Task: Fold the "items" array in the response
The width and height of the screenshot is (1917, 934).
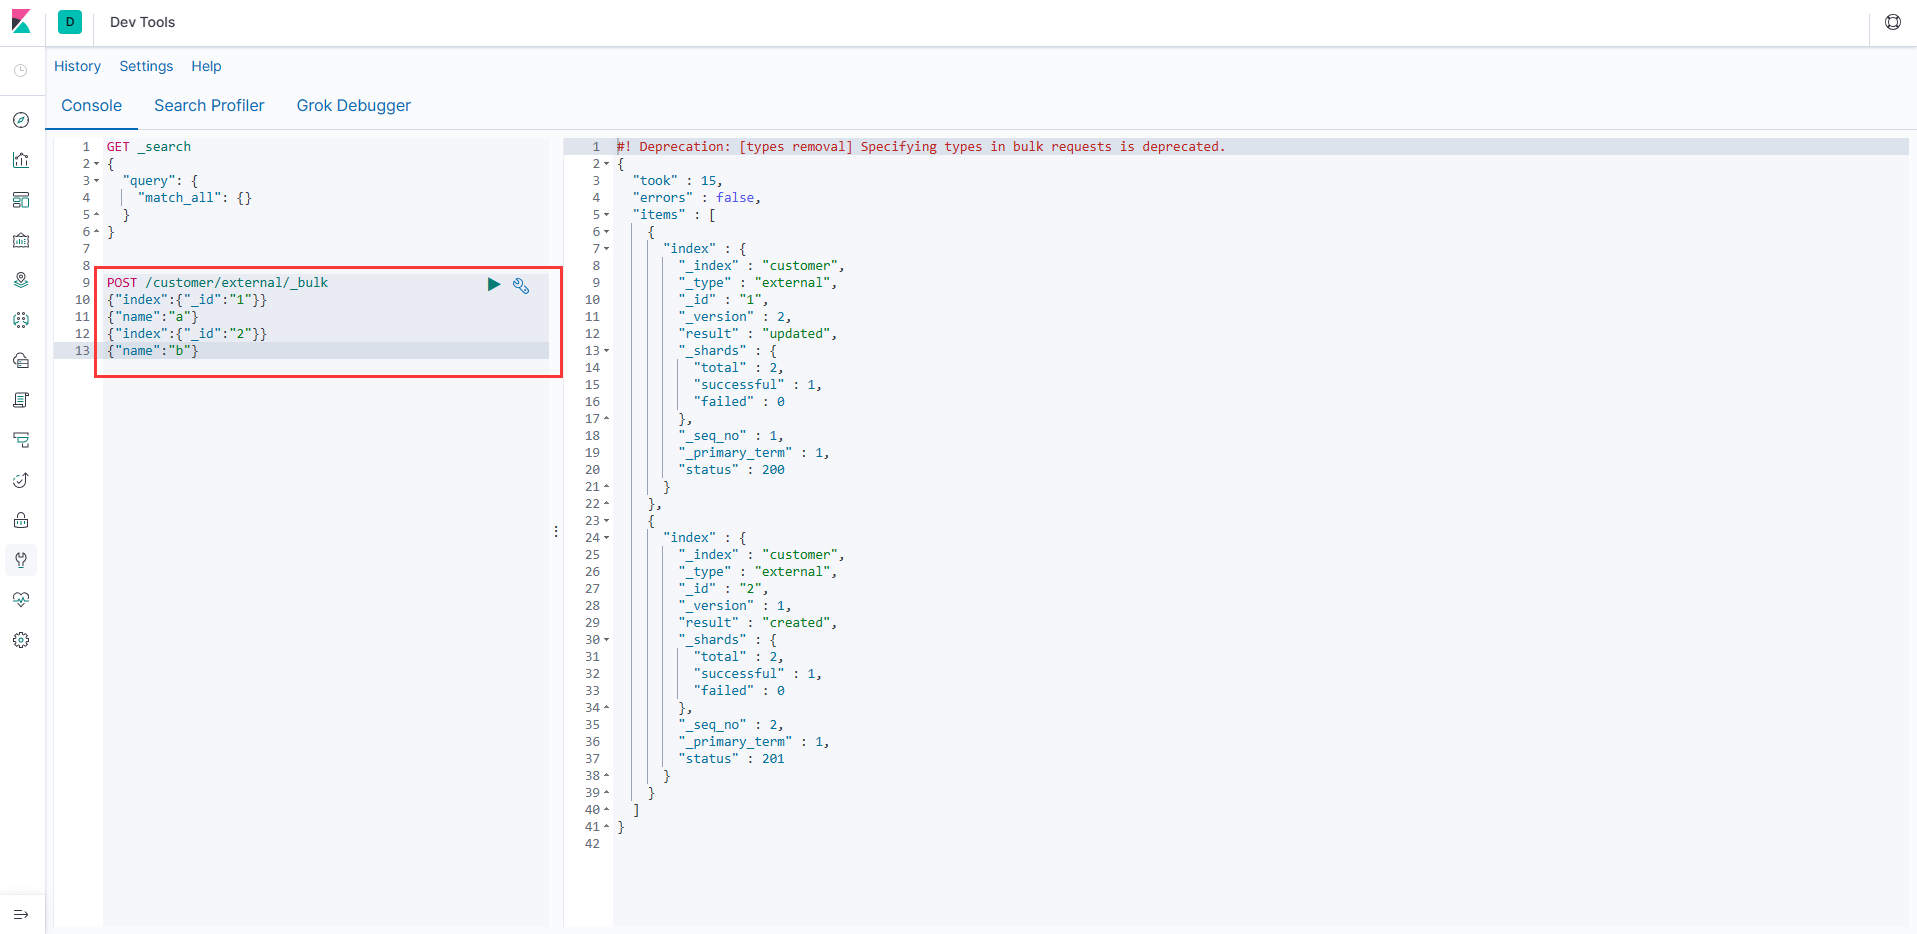Action: (x=607, y=215)
